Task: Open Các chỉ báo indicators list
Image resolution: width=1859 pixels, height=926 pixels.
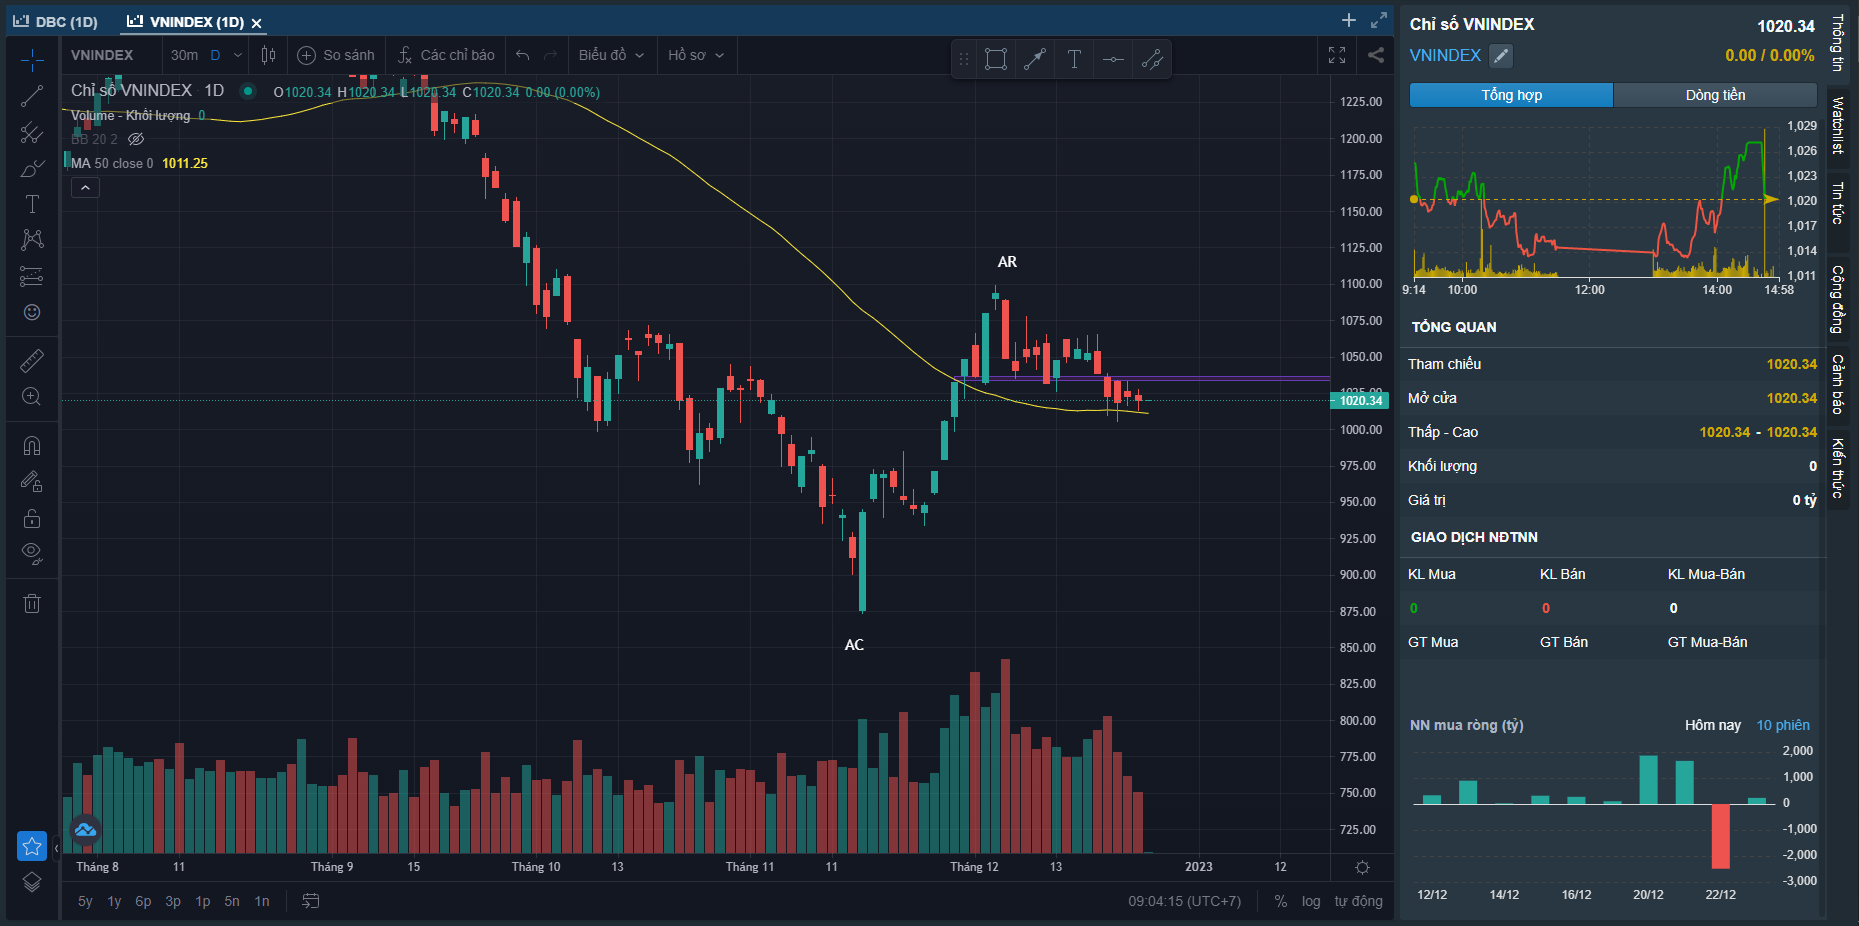Action: [446, 55]
